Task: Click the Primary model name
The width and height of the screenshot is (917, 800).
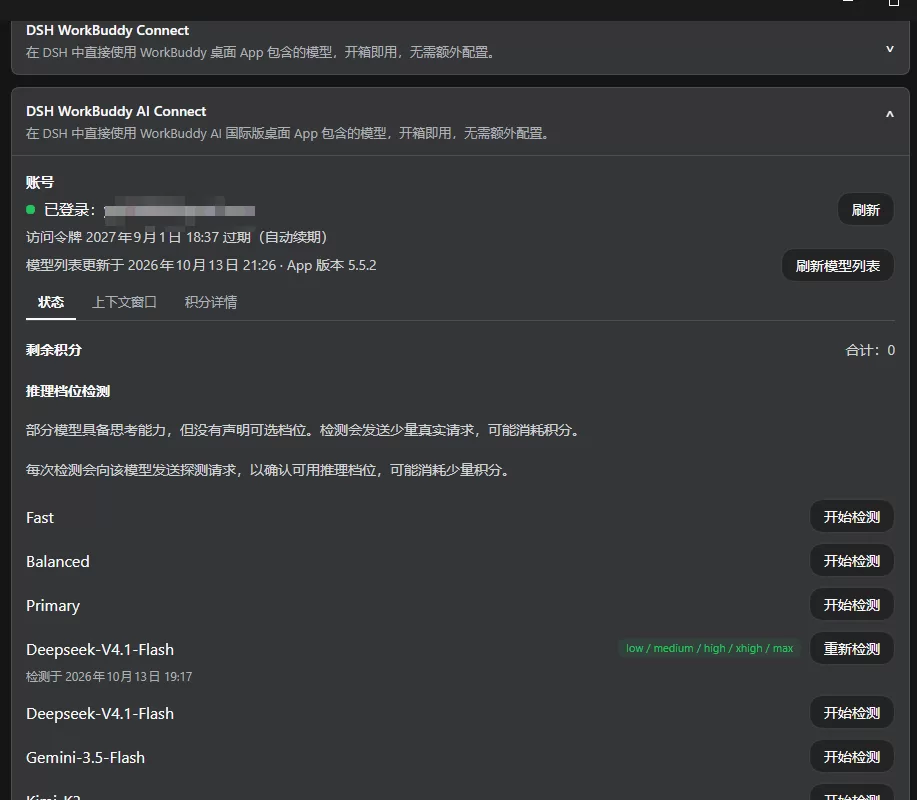Action: tap(53, 606)
